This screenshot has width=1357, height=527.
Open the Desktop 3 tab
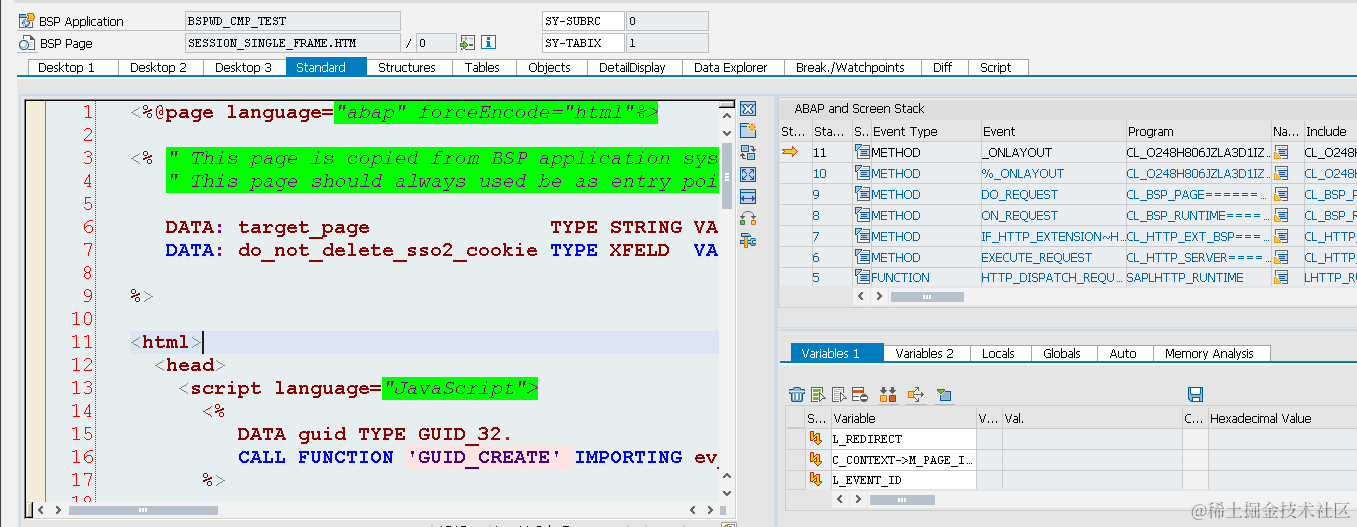coord(243,67)
